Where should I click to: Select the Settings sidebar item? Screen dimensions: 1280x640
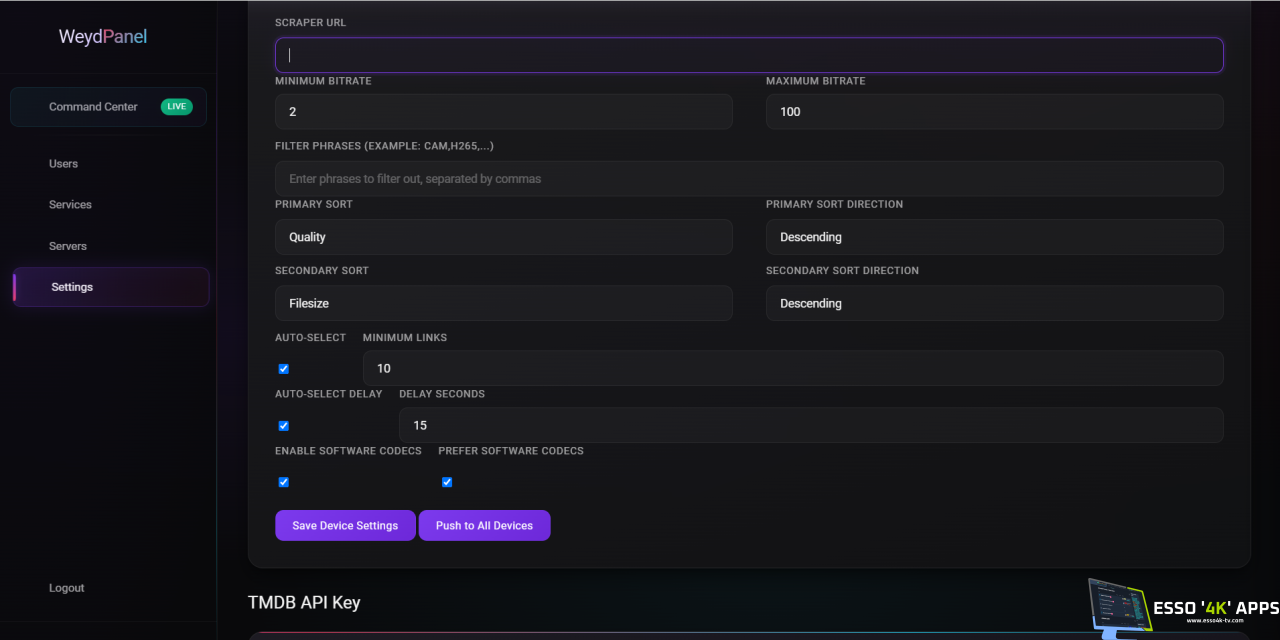[x=111, y=287]
